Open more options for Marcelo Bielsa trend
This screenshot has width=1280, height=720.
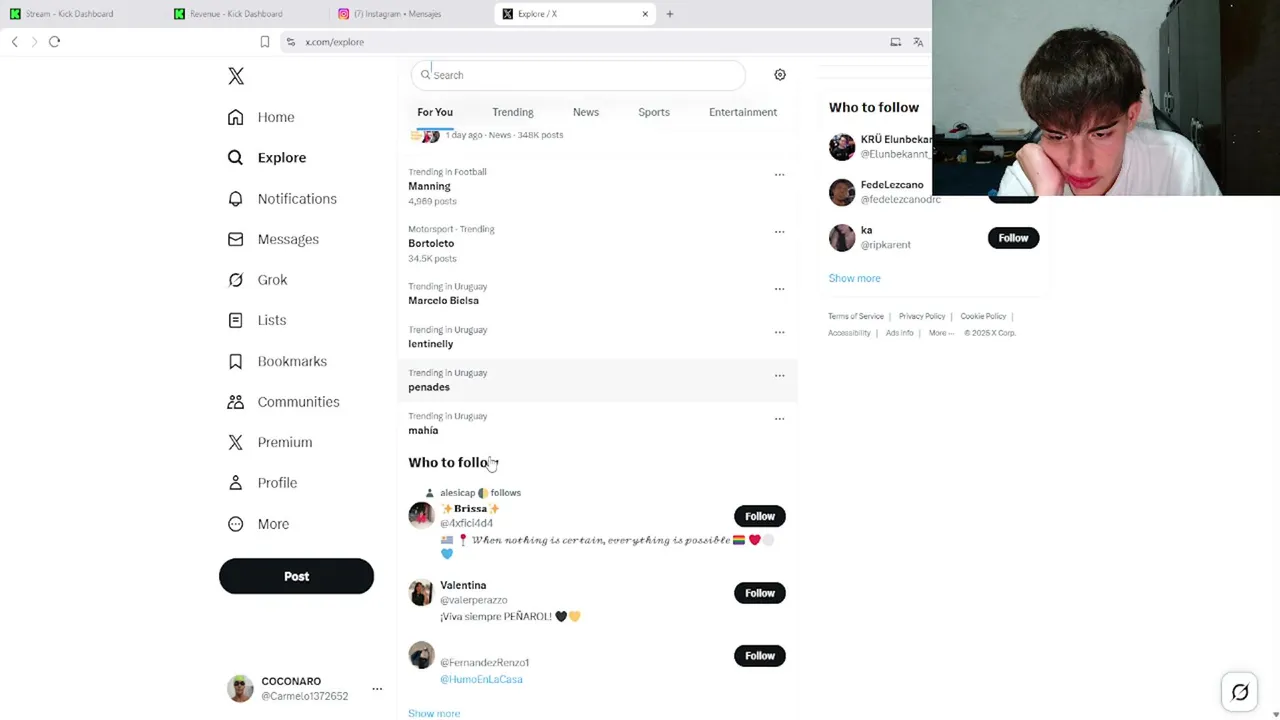pos(779,289)
